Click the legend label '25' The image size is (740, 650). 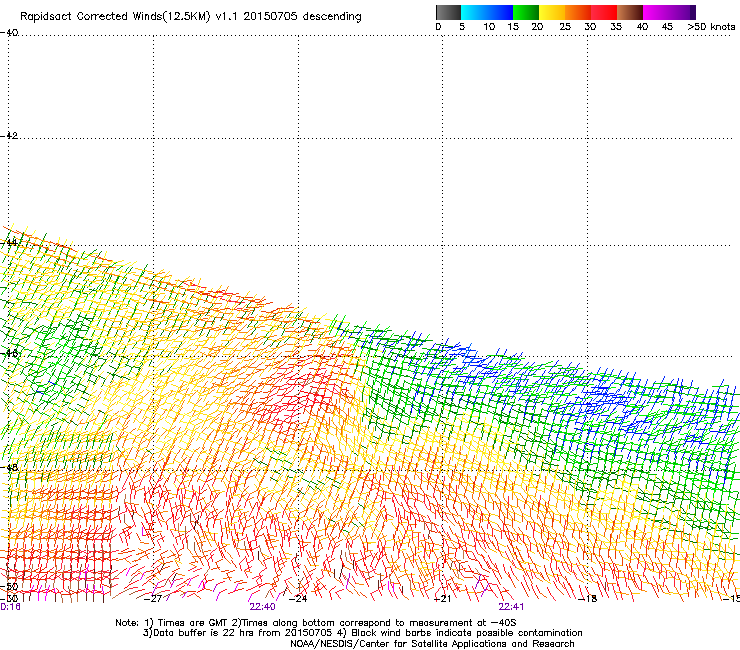[565, 27]
